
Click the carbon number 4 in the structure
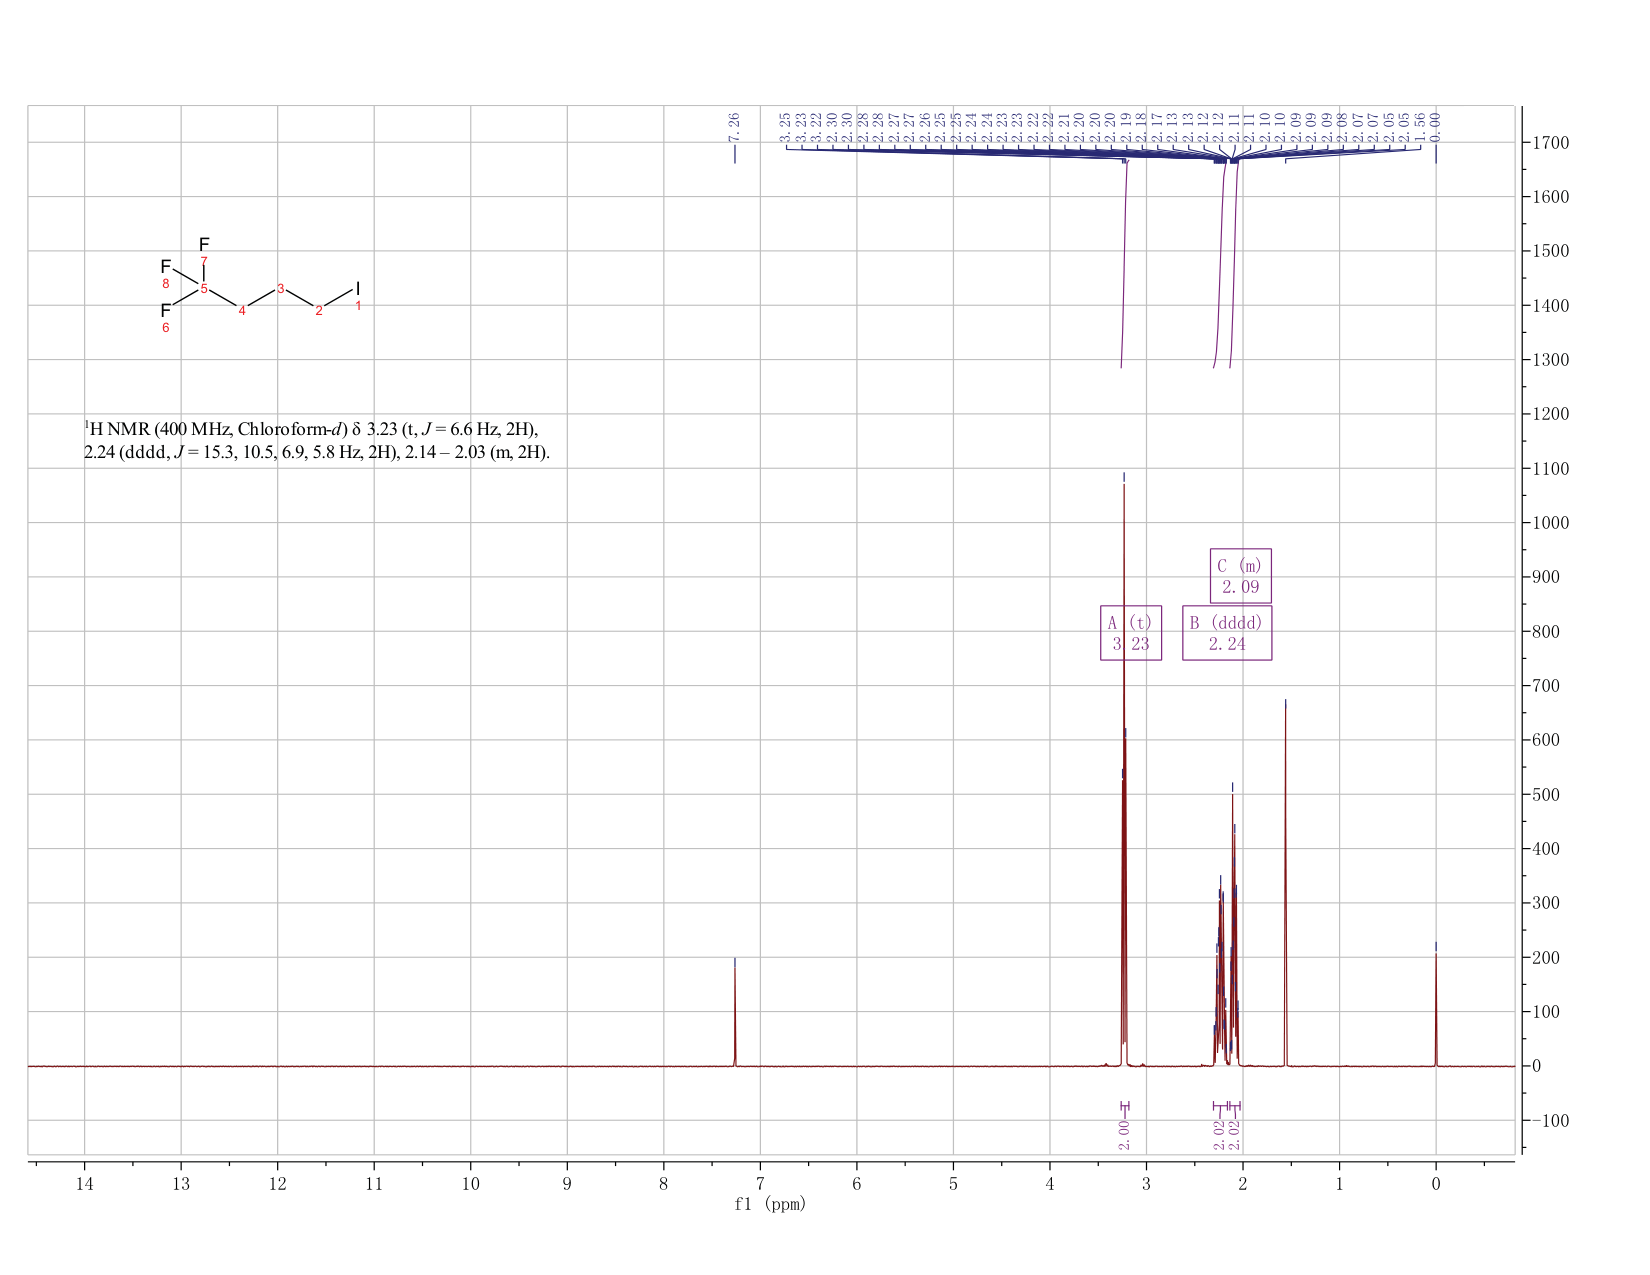pyautogui.click(x=242, y=311)
